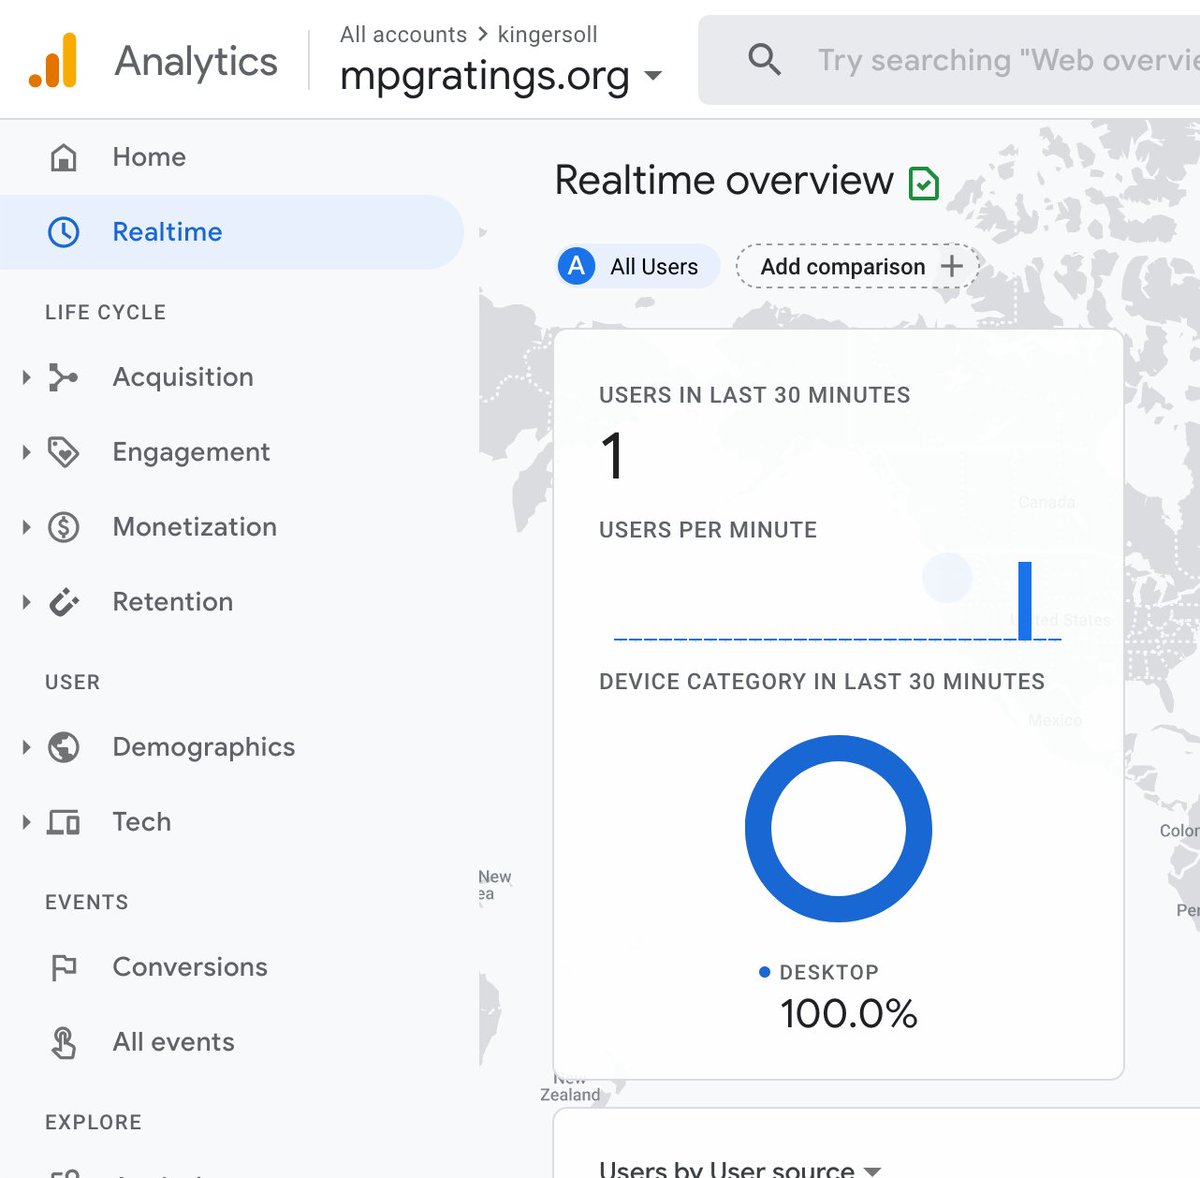This screenshot has width=1200, height=1178.
Task: Click the Realtime overview status checkmark
Action: (925, 182)
